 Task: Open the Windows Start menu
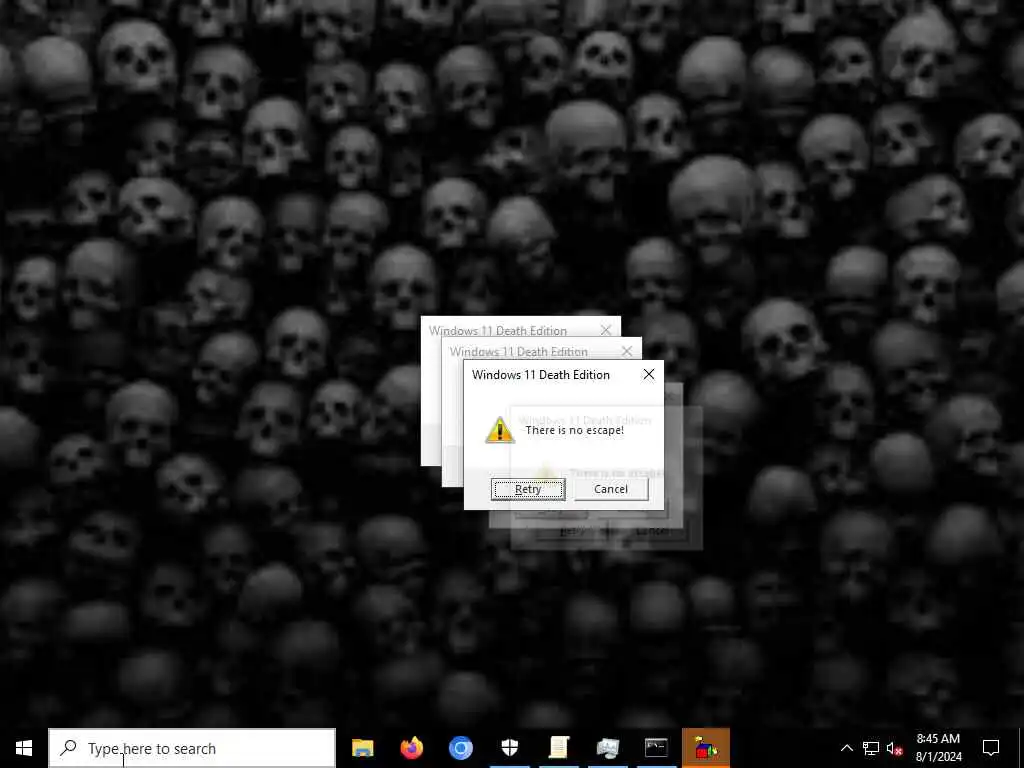(24, 748)
